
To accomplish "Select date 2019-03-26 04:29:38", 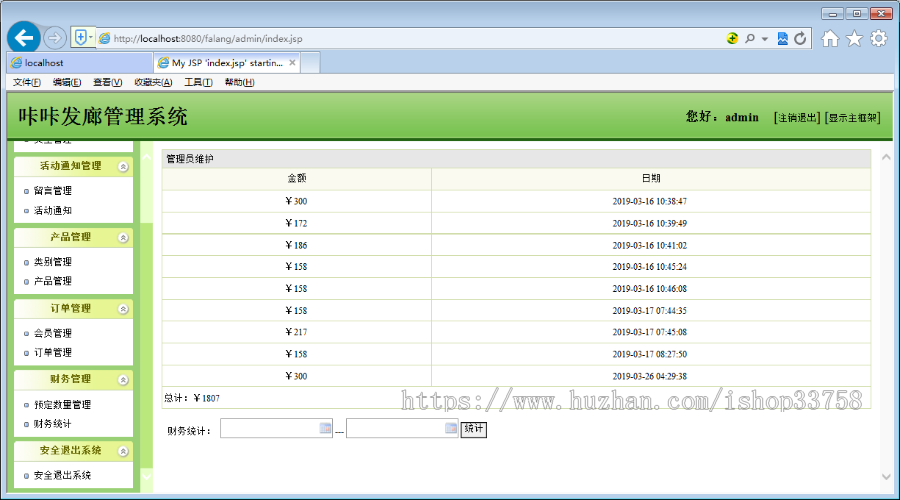I will pyautogui.click(x=650, y=377).
